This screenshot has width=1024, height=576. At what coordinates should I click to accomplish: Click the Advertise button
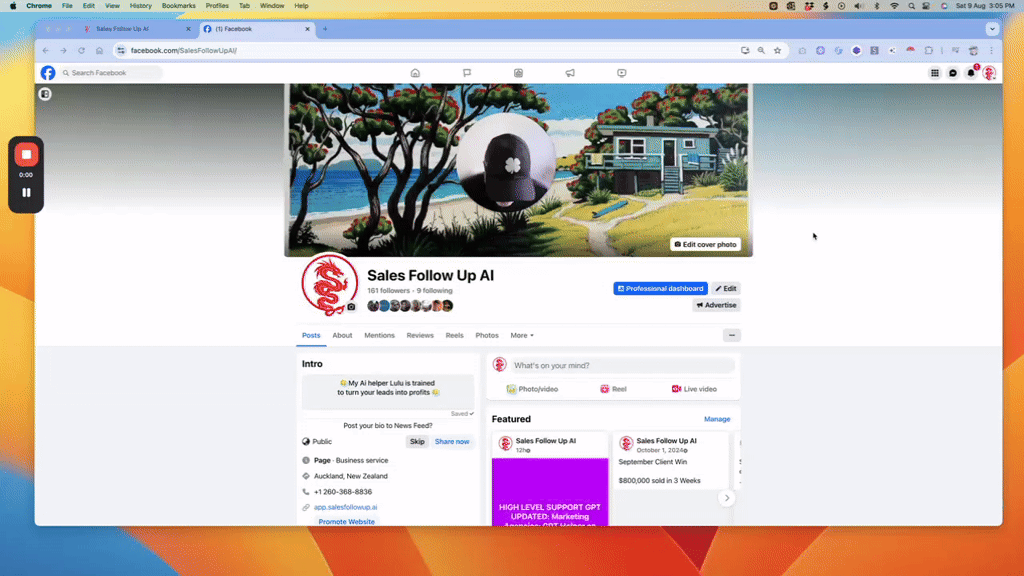pos(716,305)
